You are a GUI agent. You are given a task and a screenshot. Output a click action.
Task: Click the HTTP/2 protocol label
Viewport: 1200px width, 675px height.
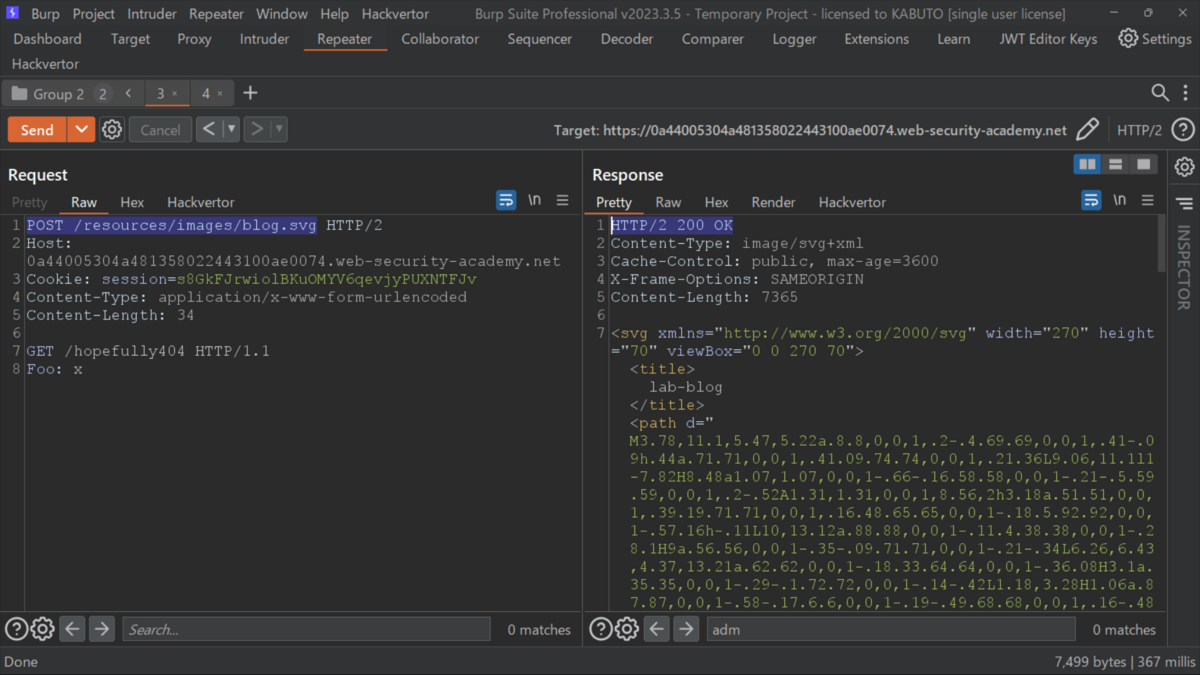(1139, 130)
